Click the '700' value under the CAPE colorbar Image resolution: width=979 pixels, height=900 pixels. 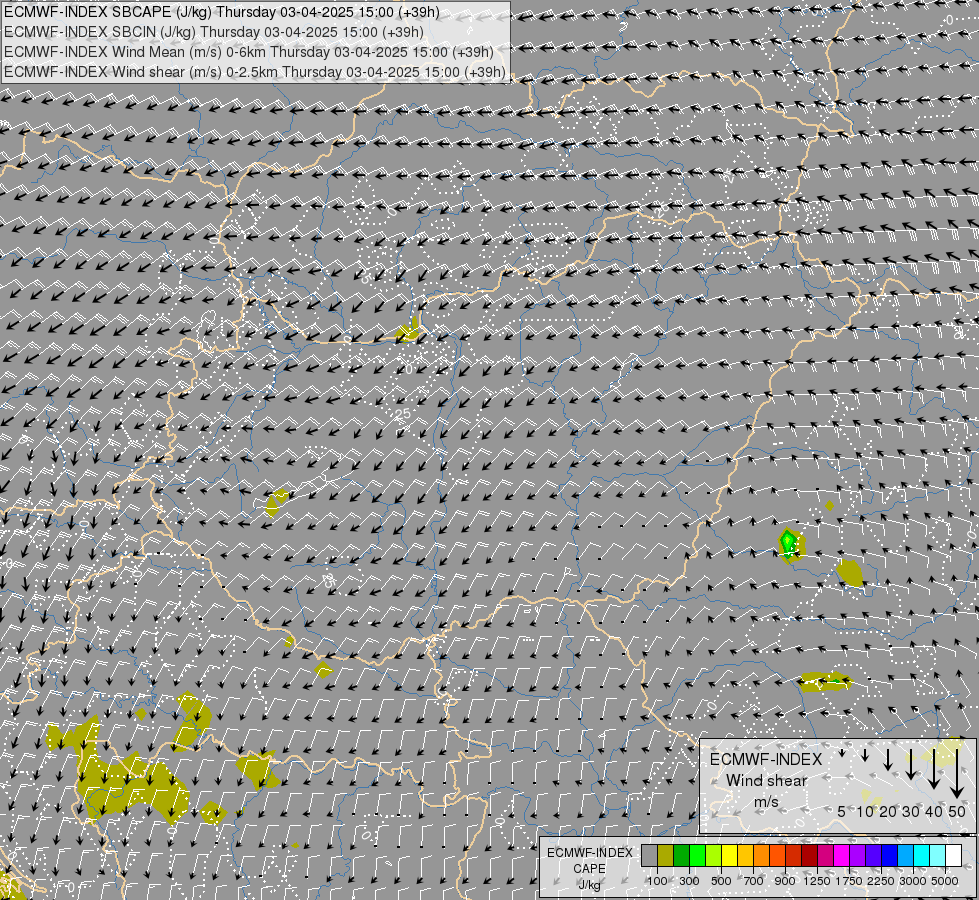tap(754, 881)
